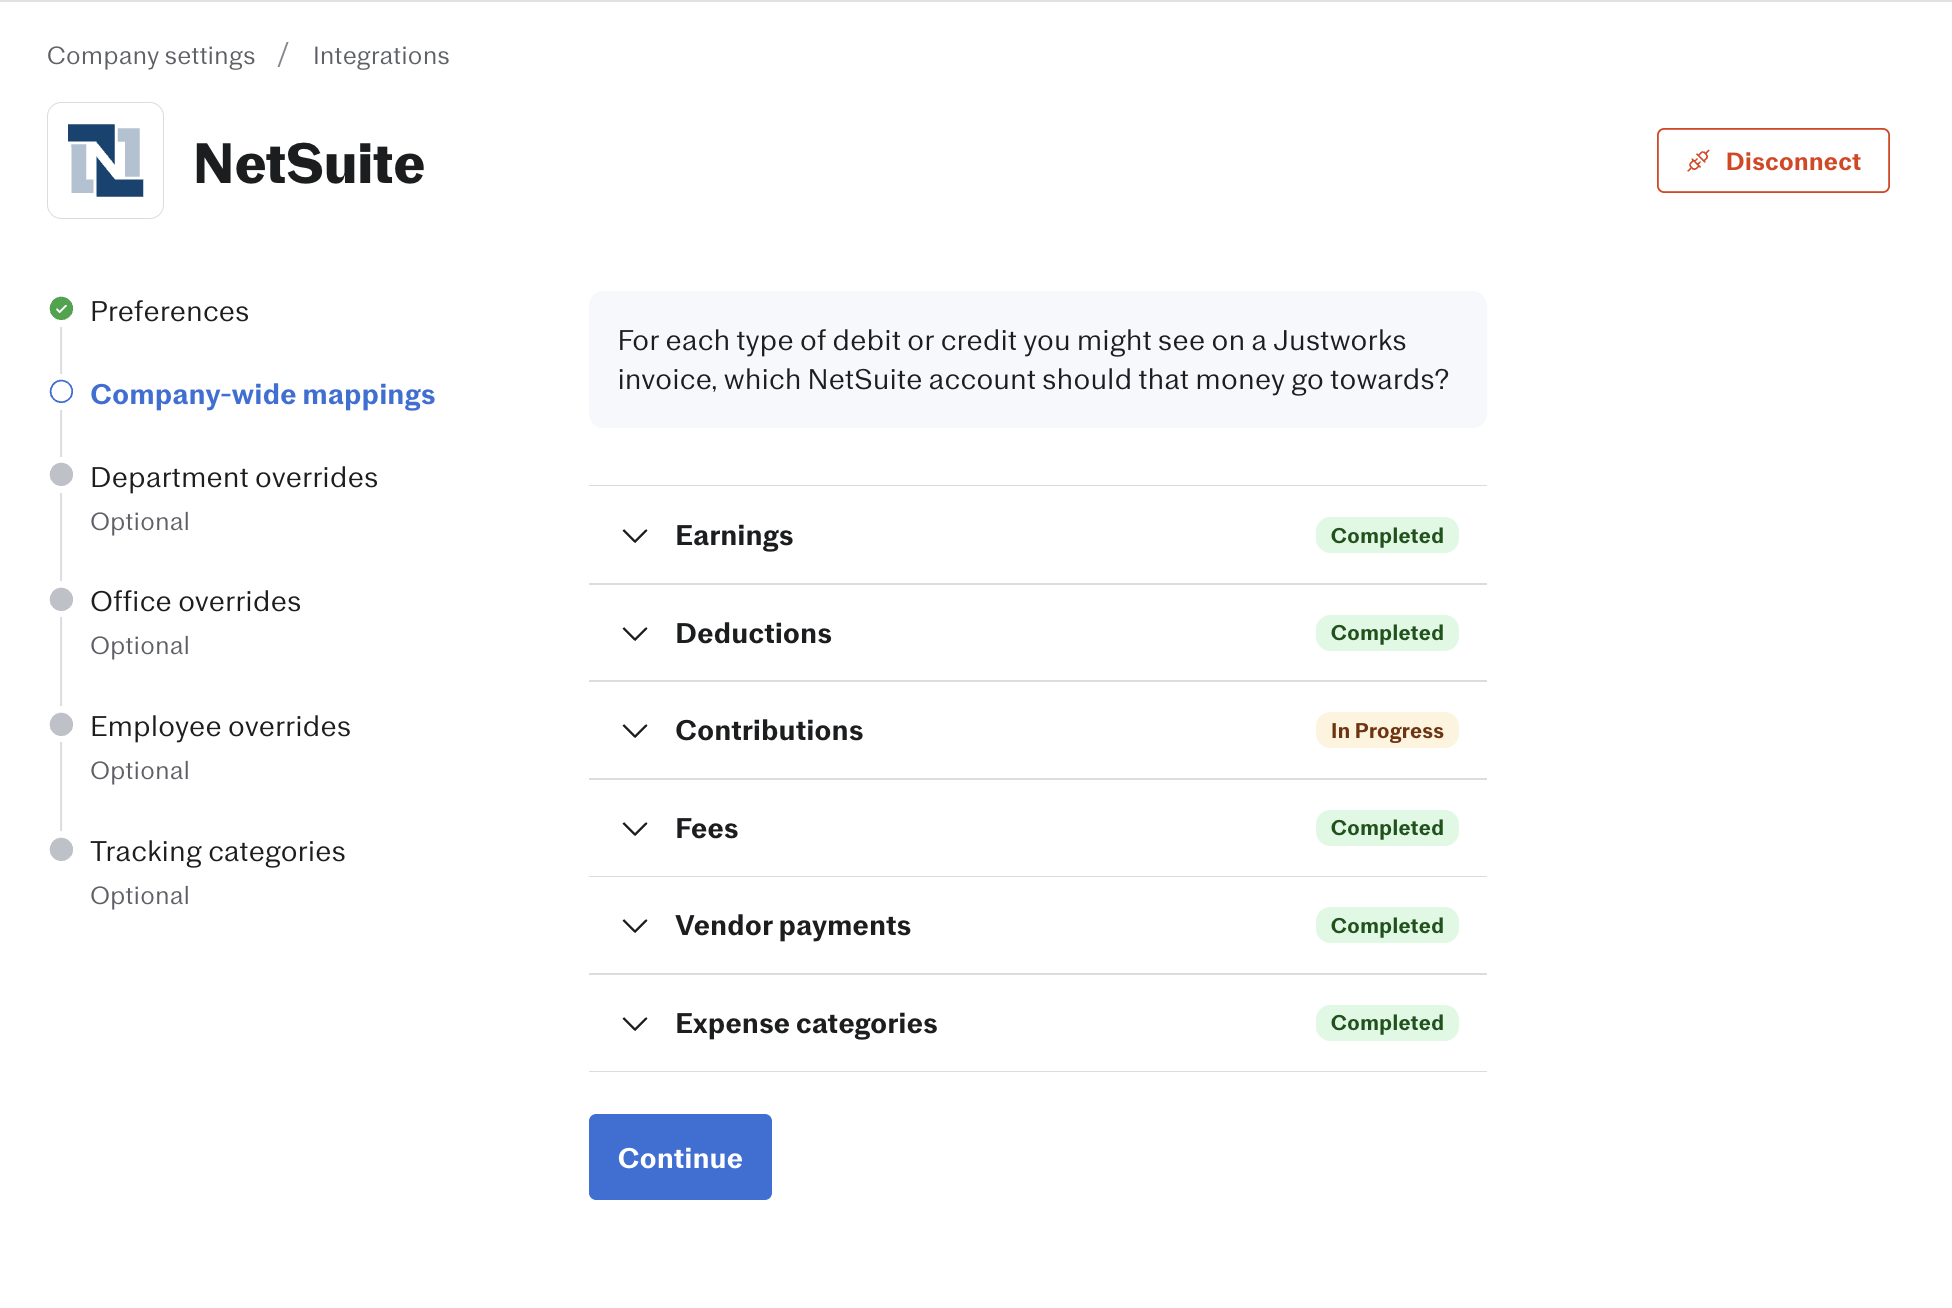Click the Completed badge for Deductions
This screenshot has height=1308, width=1952.
(x=1387, y=633)
